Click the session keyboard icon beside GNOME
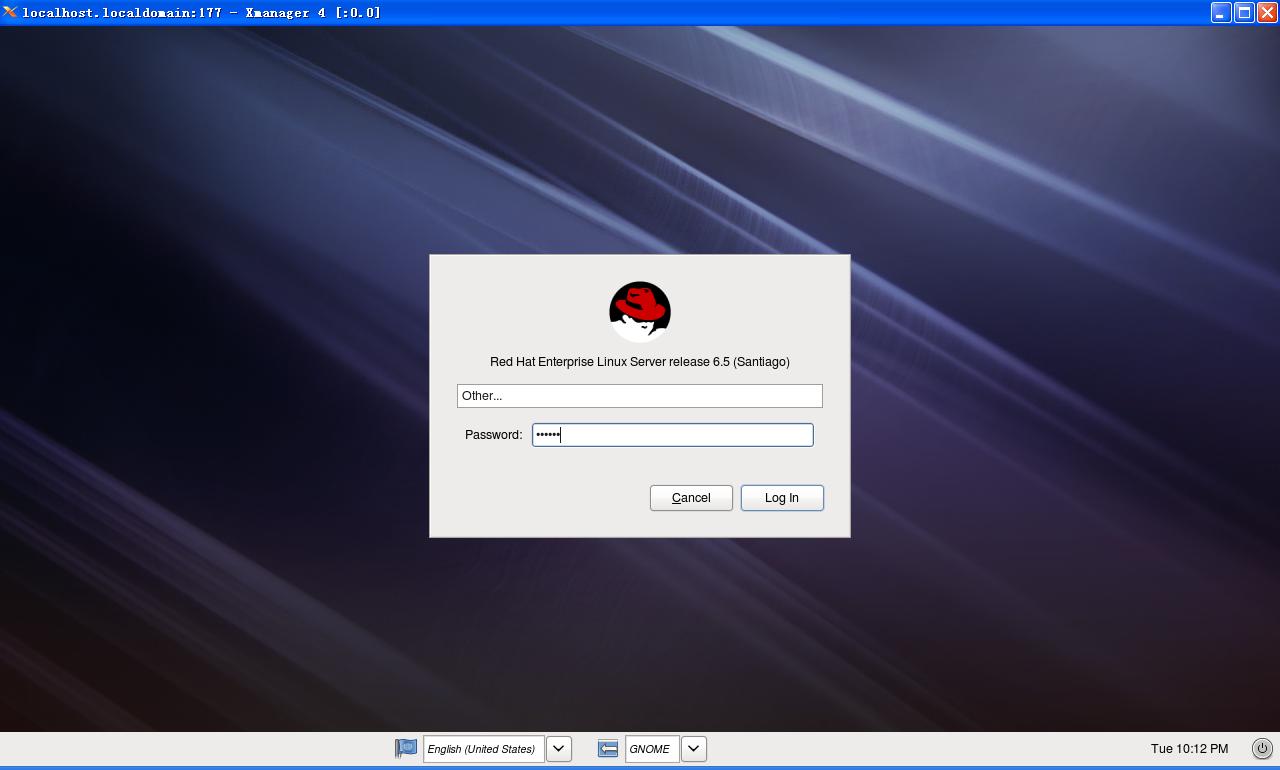Image resolution: width=1280 pixels, height=770 pixels. click(x=608, y=748)
